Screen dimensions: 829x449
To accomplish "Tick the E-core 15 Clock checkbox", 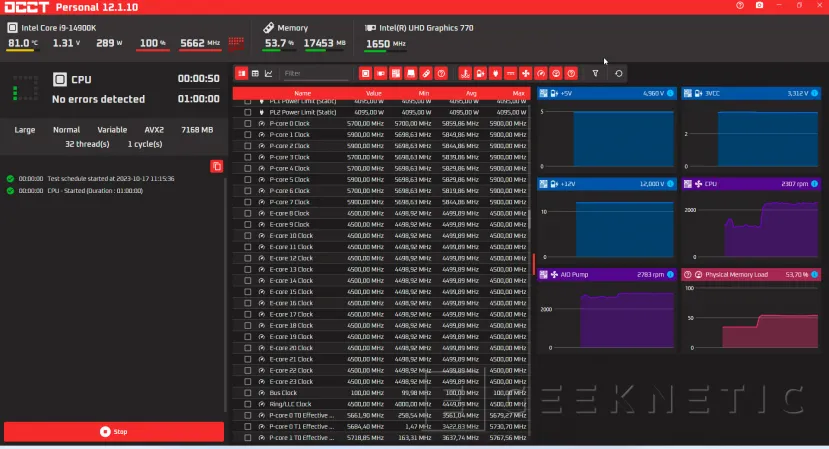I will pos(247,292).
